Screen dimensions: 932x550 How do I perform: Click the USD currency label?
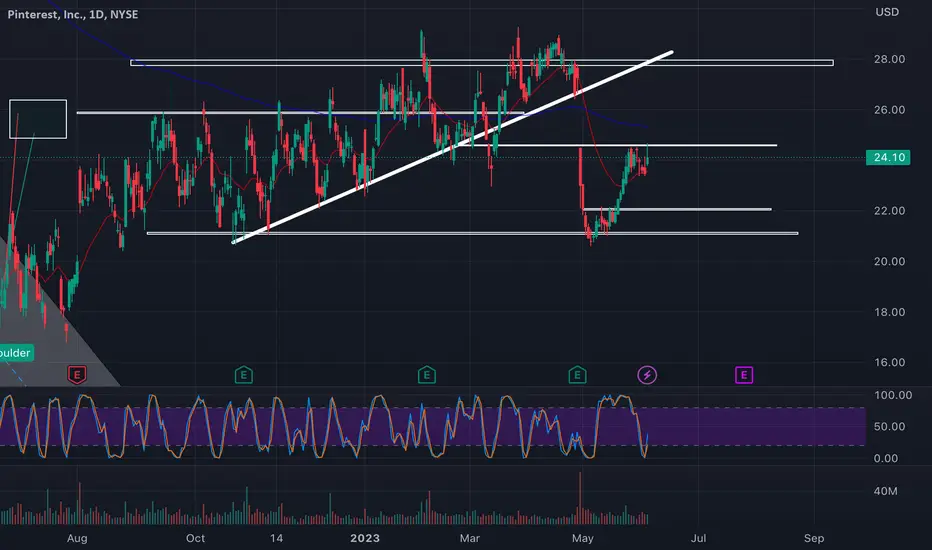[x=887, y=12]
